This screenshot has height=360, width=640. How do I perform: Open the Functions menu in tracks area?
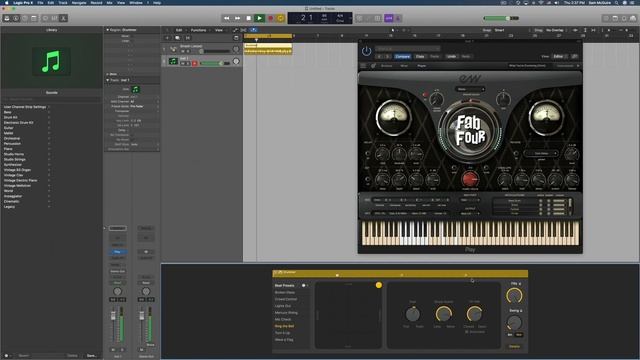tap(199, 30)
